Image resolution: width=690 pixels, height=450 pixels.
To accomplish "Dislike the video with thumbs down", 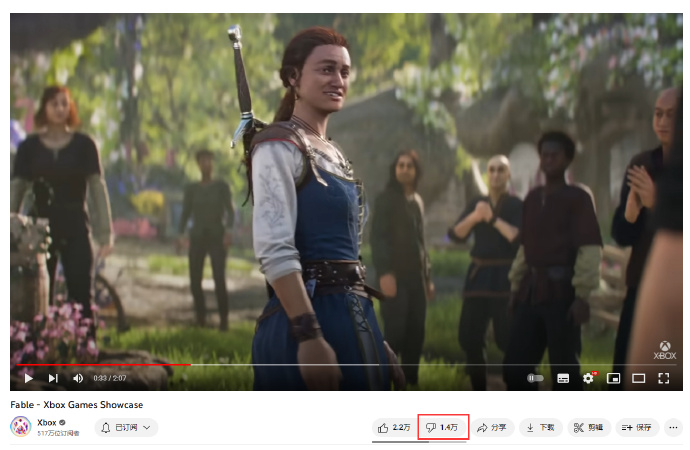I will point(442,427).
